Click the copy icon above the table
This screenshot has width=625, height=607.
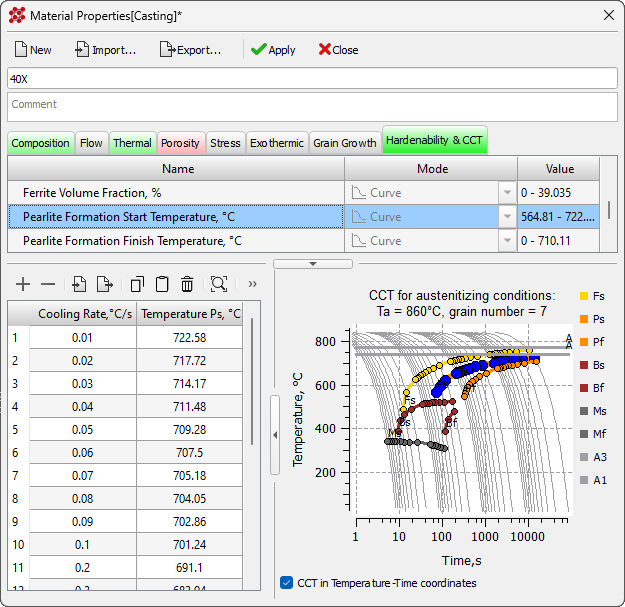point(138,285)
